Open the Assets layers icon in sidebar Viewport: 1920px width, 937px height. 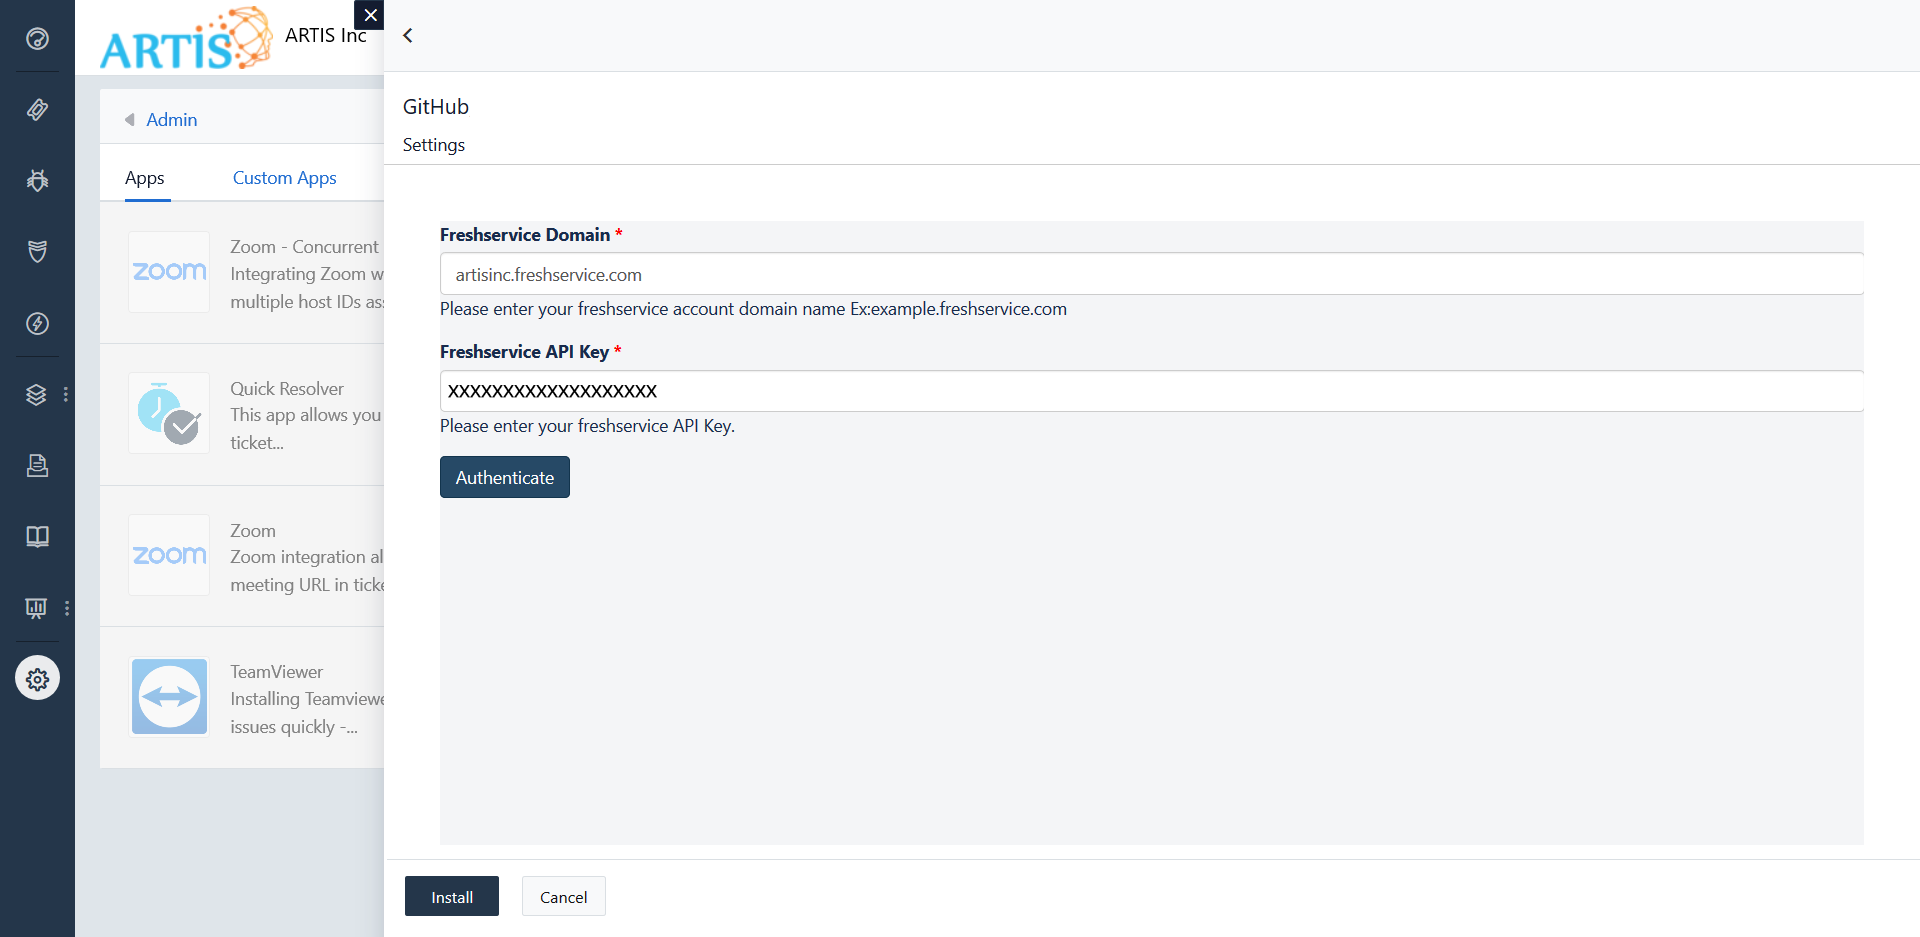point(37,395)
